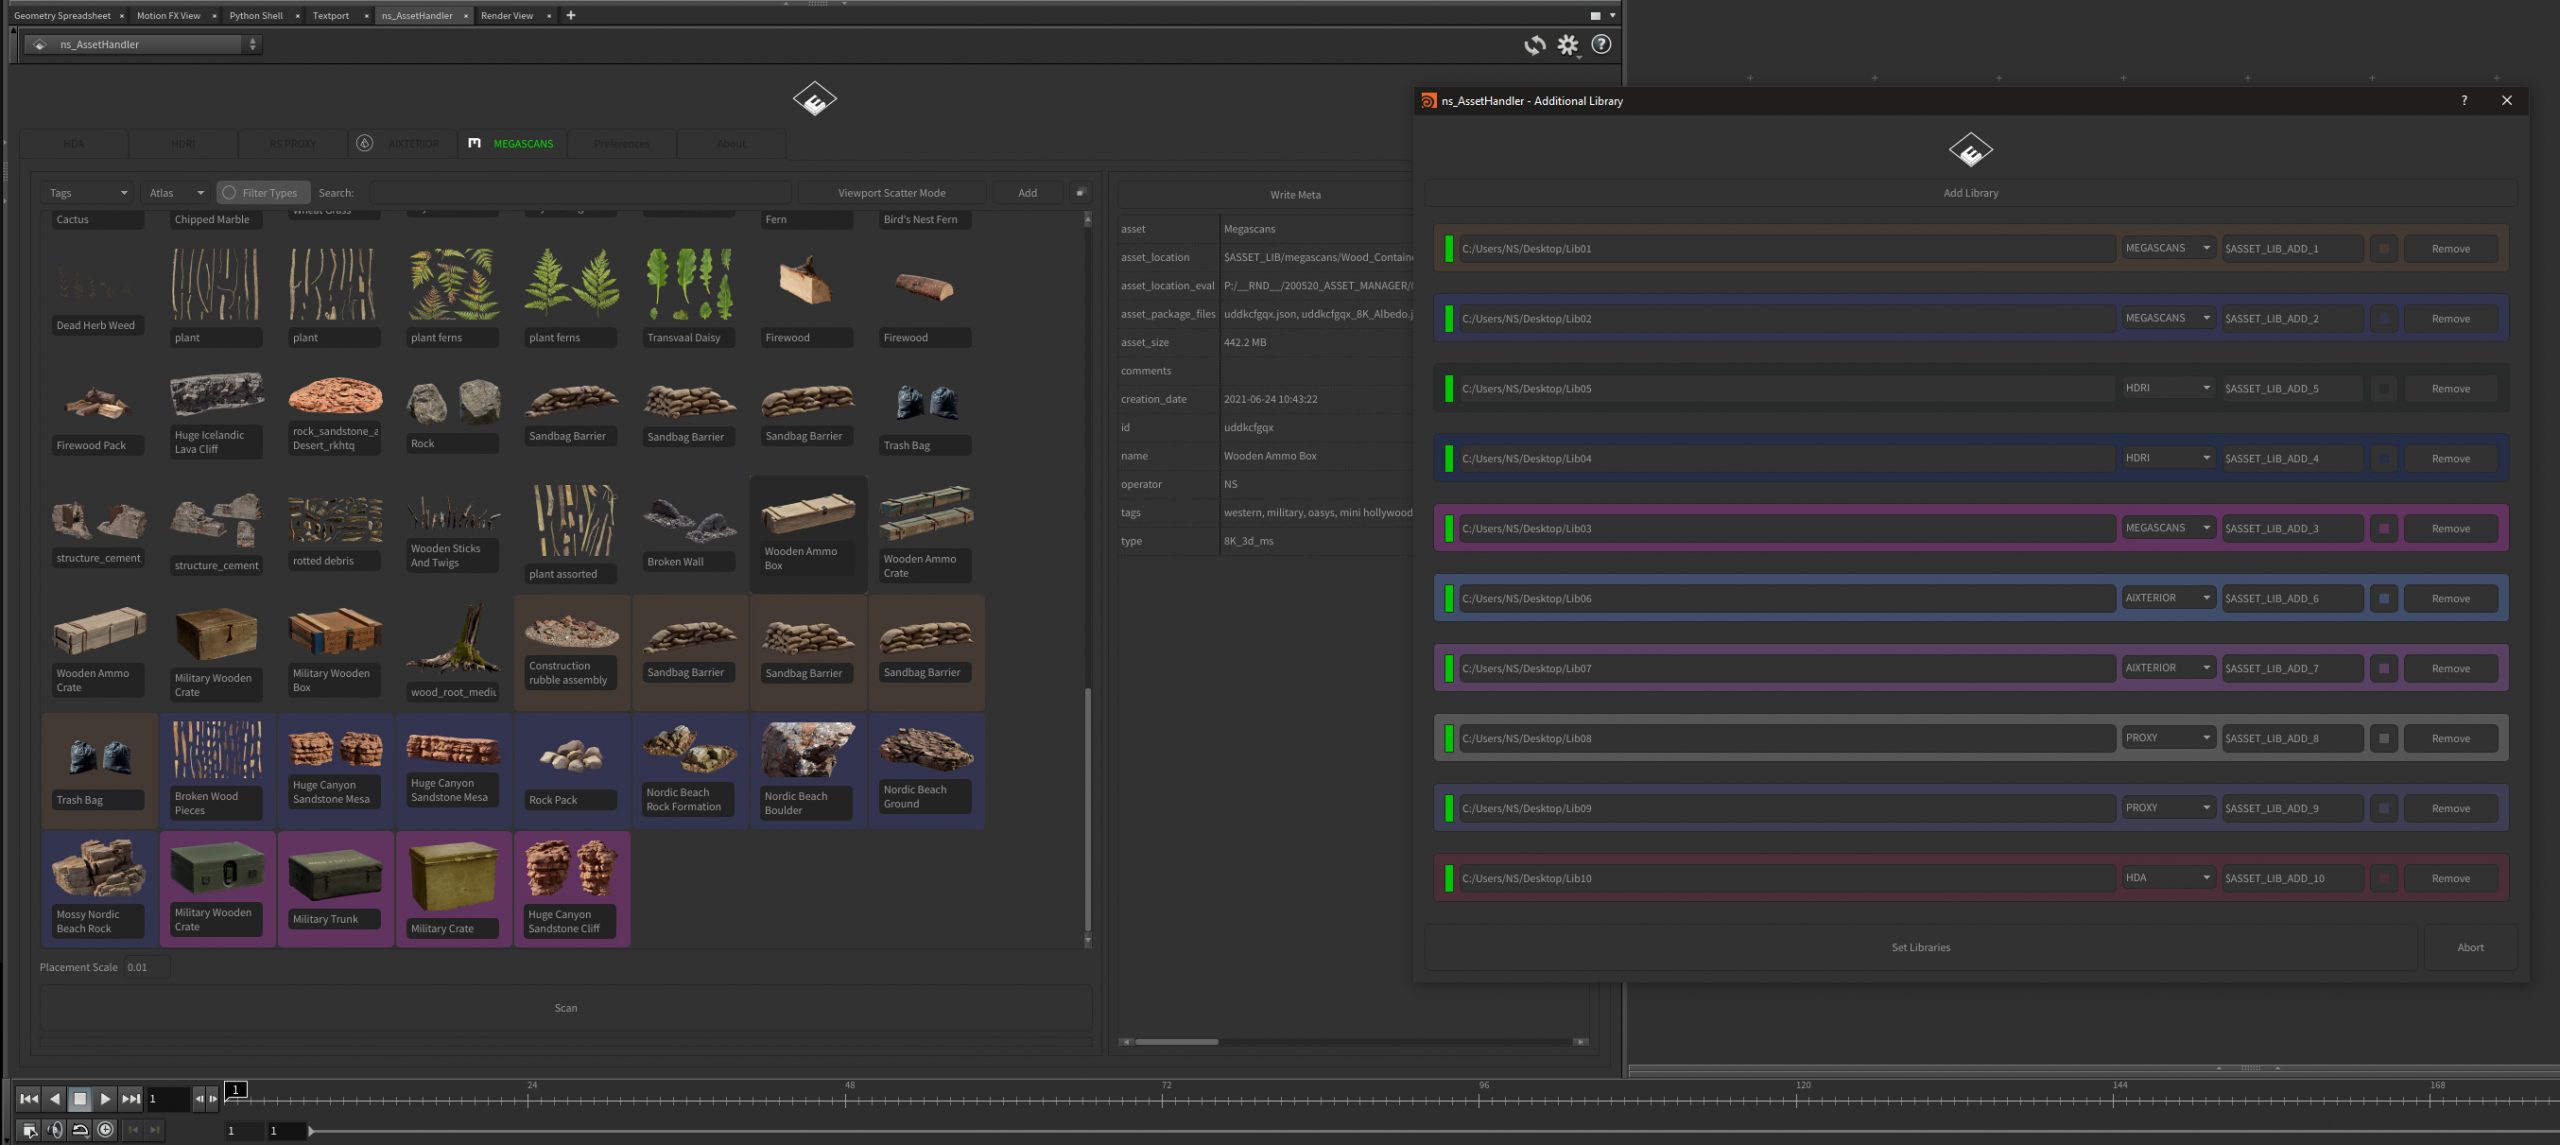Click the realtime toggle clock icon

tap(105, 1130)
